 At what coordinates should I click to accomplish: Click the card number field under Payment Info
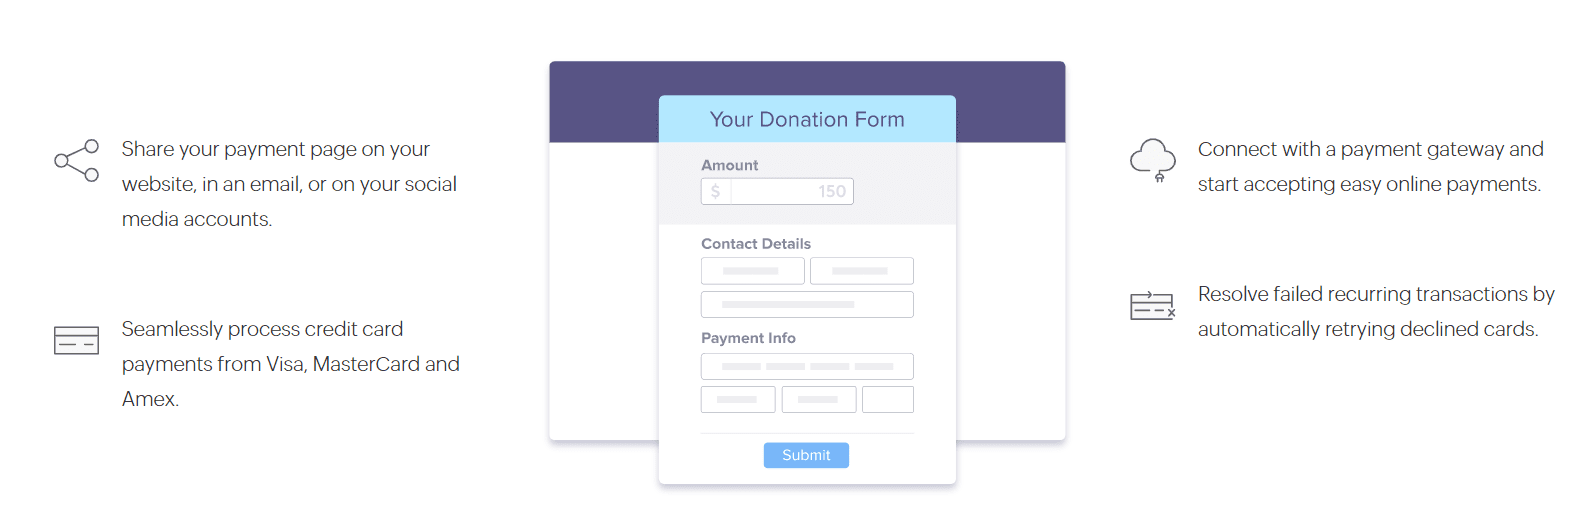pyautogui.click(x=807, y=366)
